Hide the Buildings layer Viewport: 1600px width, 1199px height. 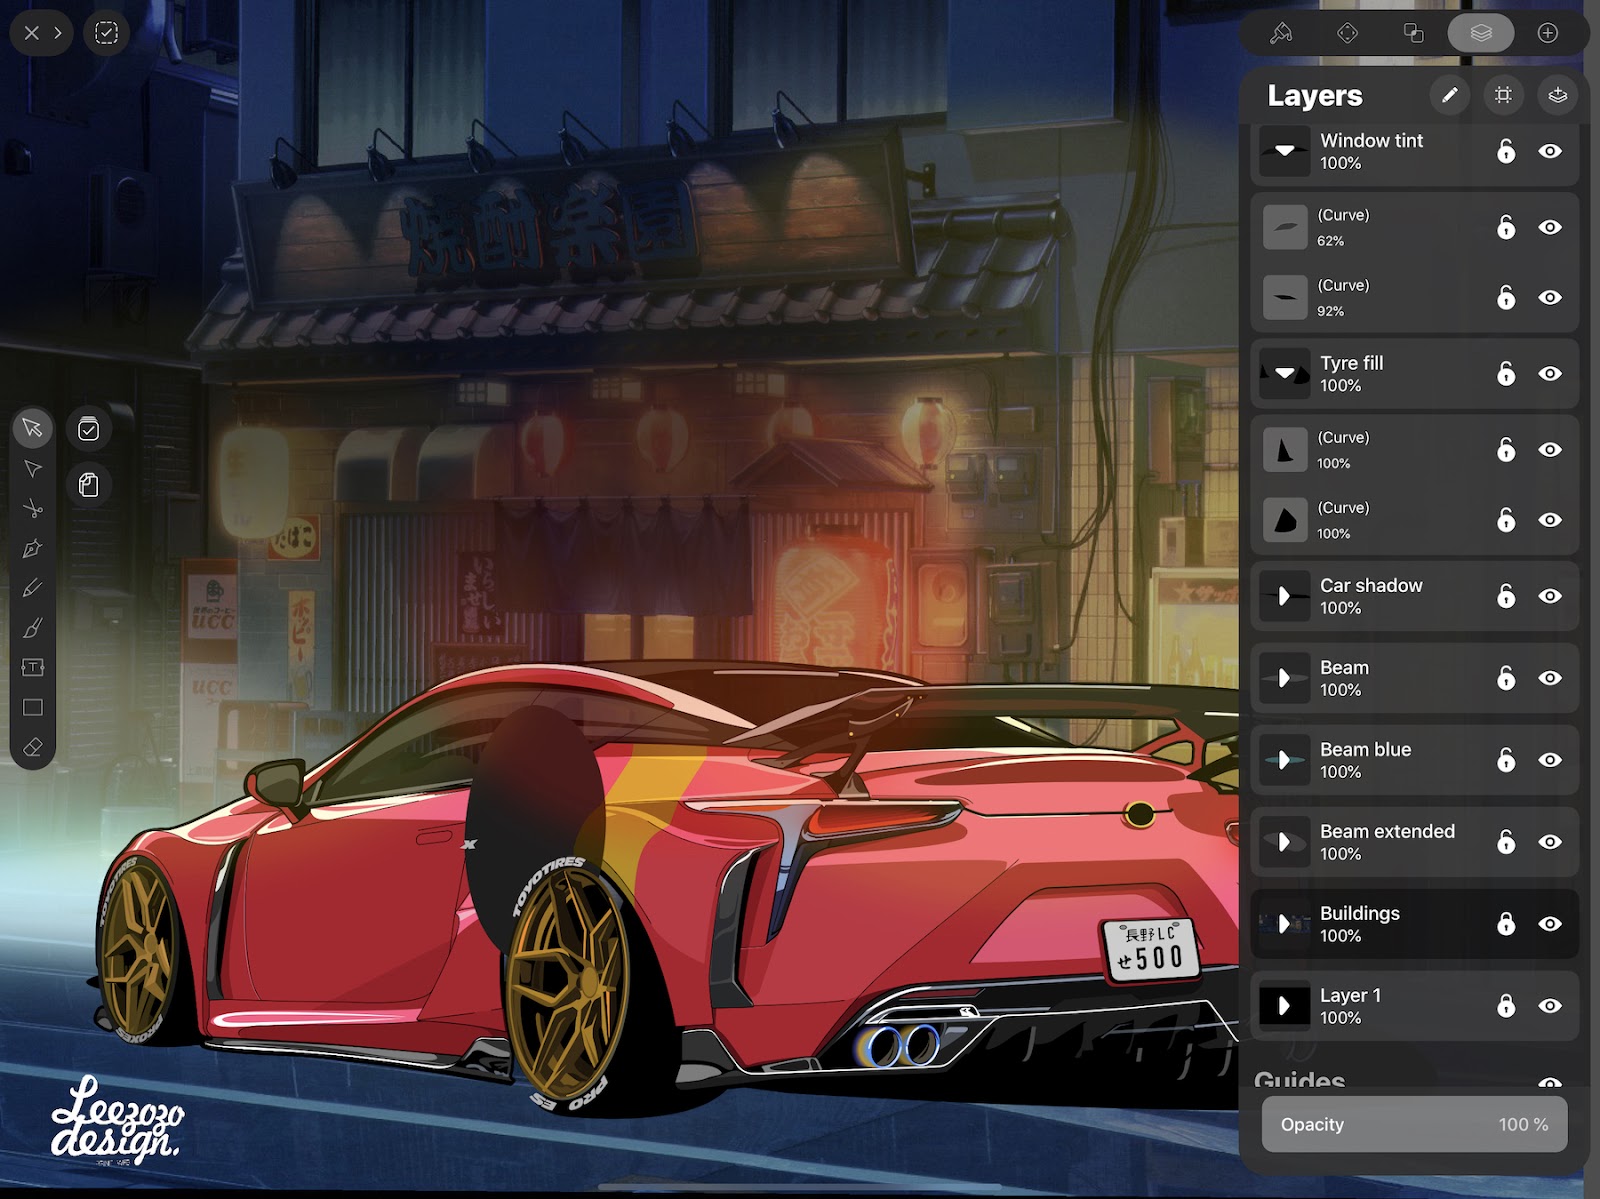[x=1550, y=924]
